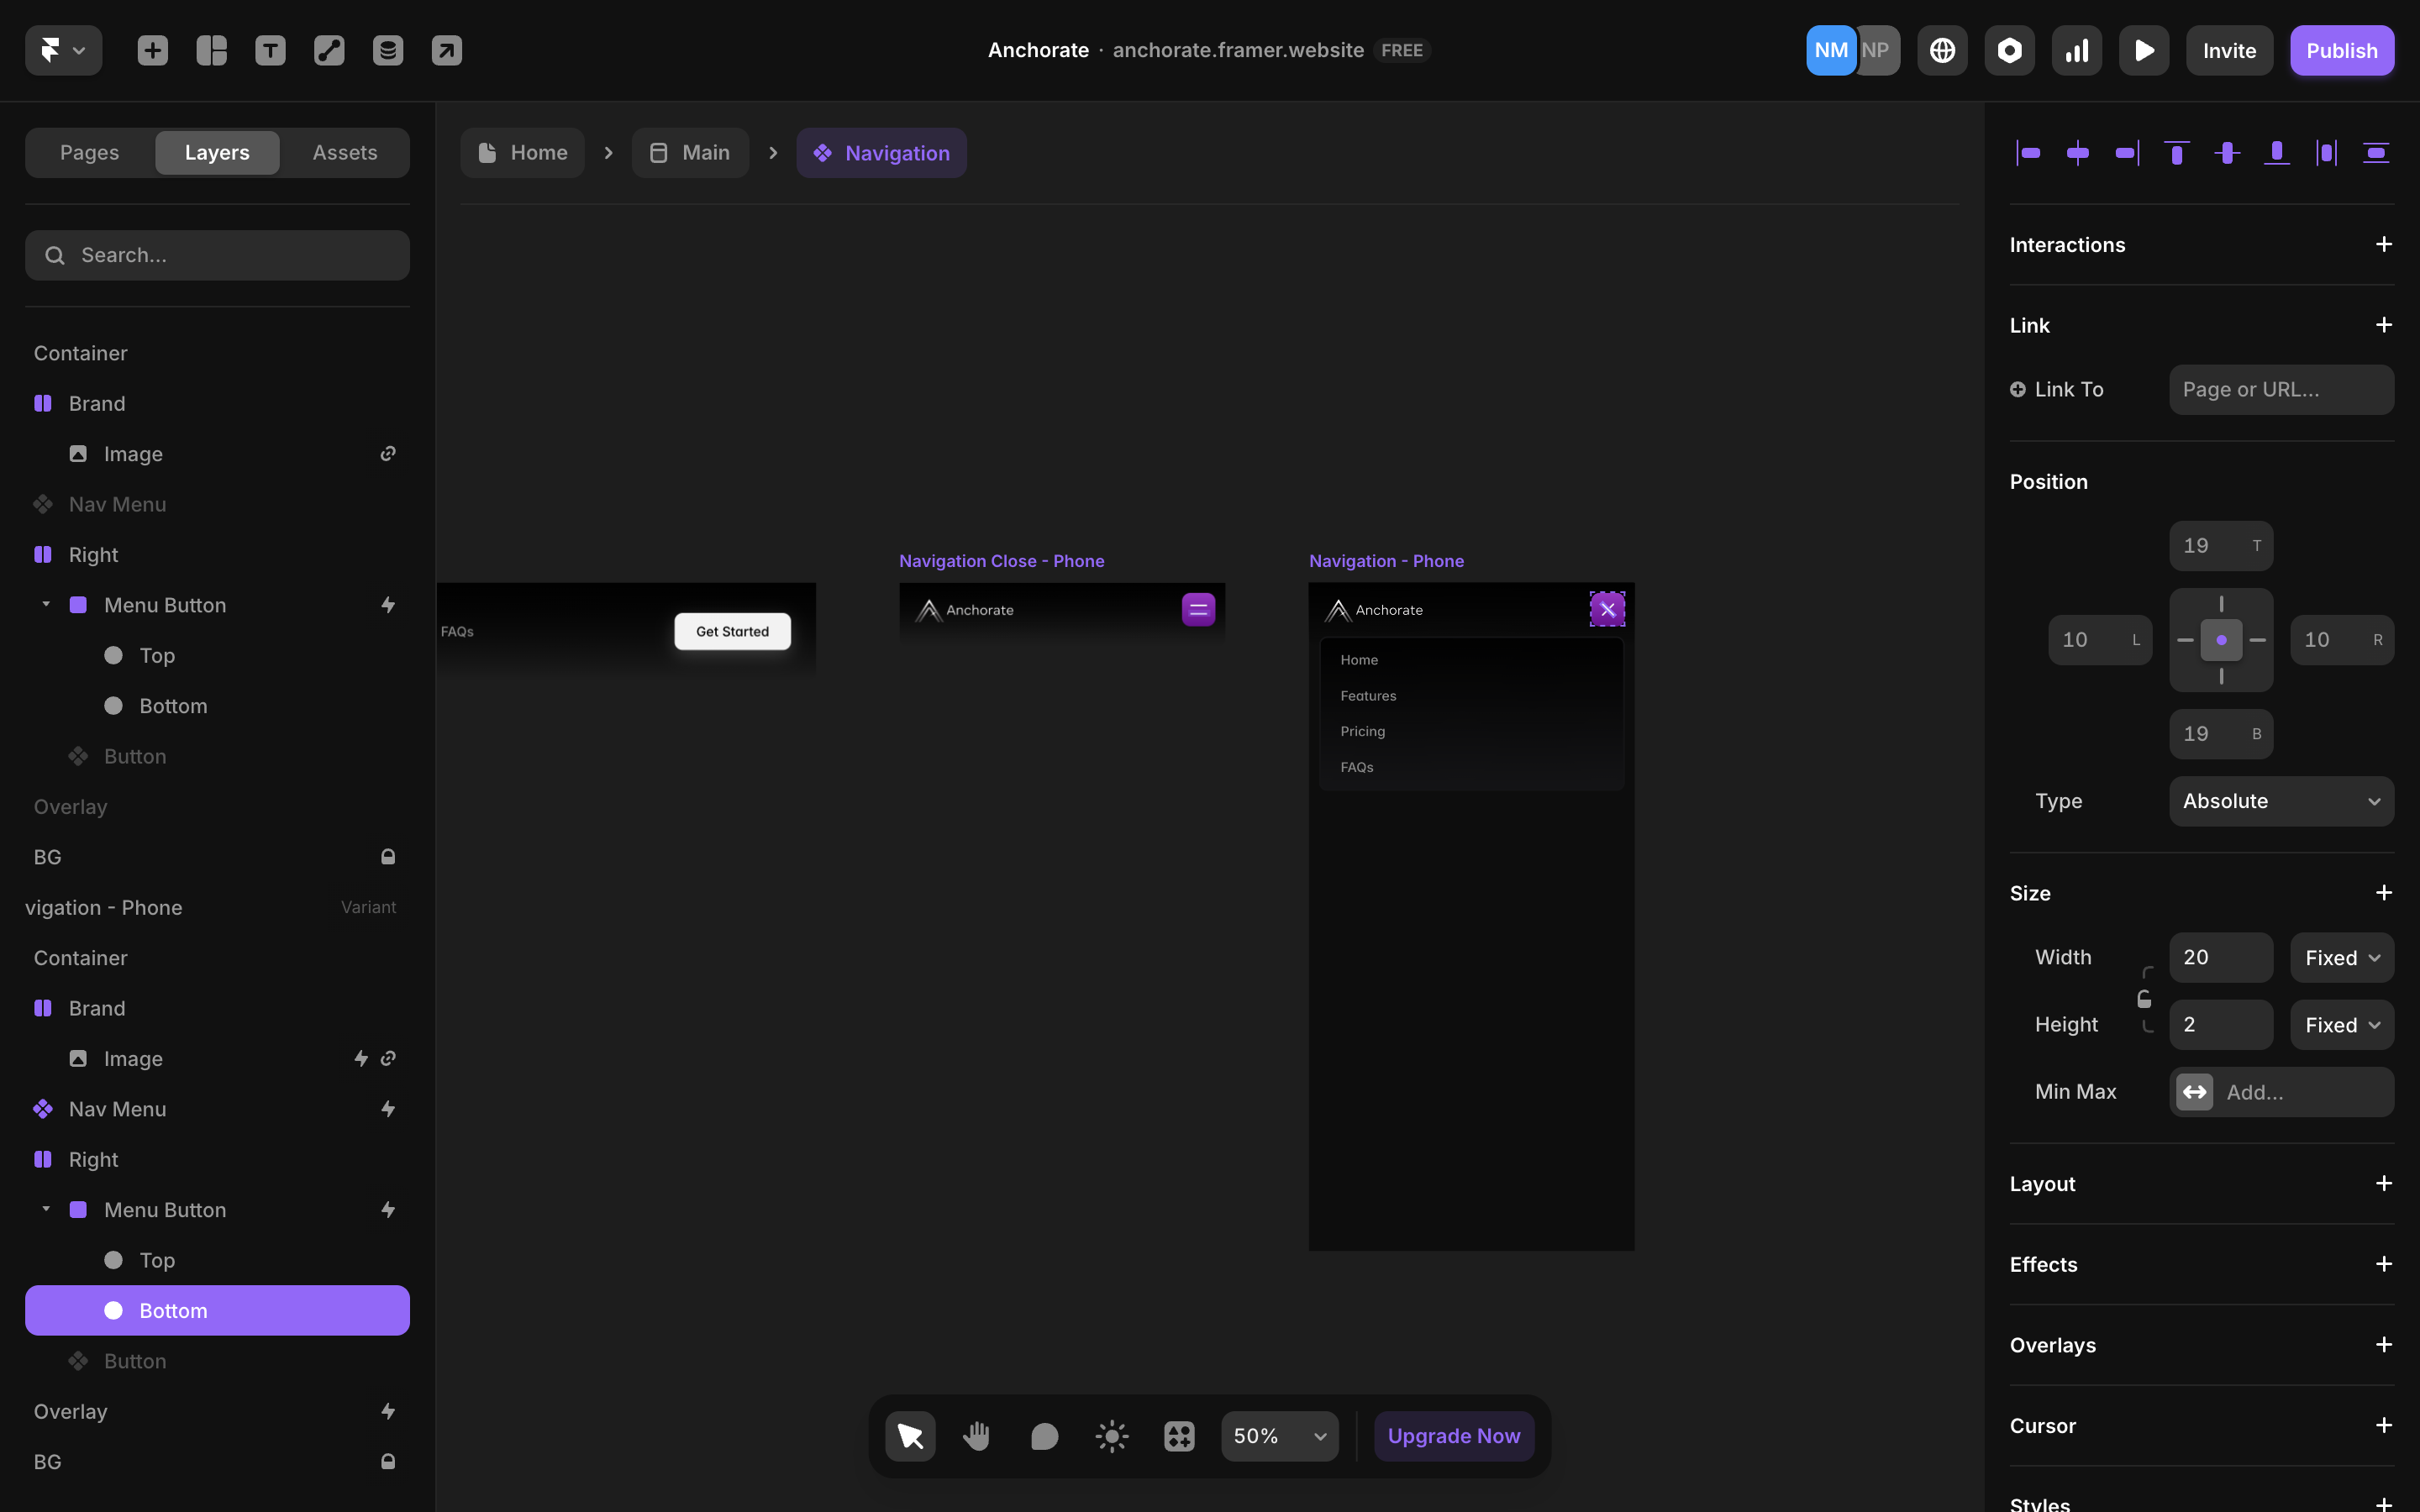Open the CMS database icon
This screenshot has width=2420, height=1512.
click(388, 50)
